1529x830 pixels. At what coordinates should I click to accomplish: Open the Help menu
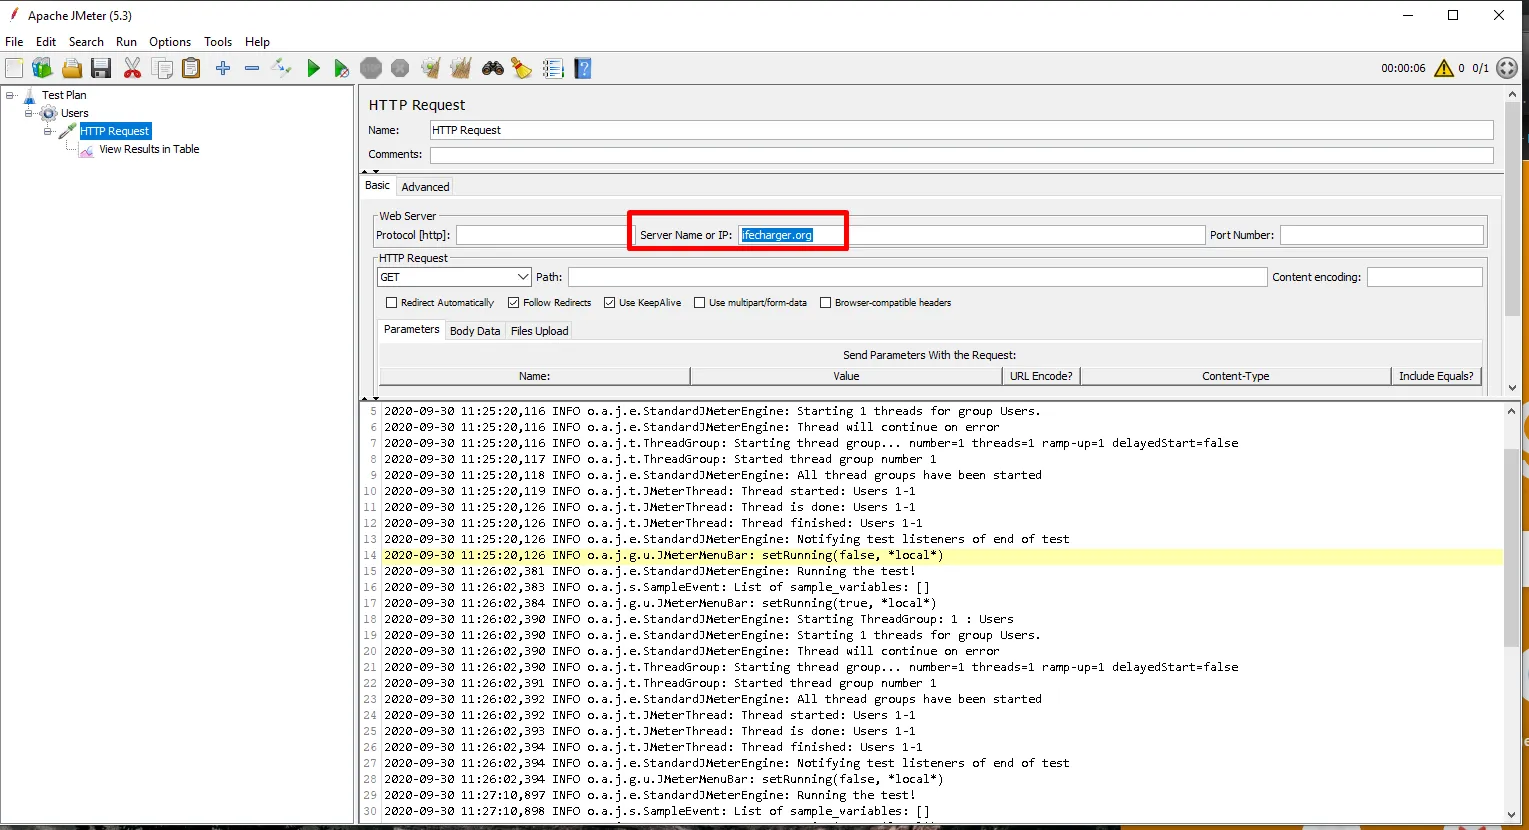[257, 42]
